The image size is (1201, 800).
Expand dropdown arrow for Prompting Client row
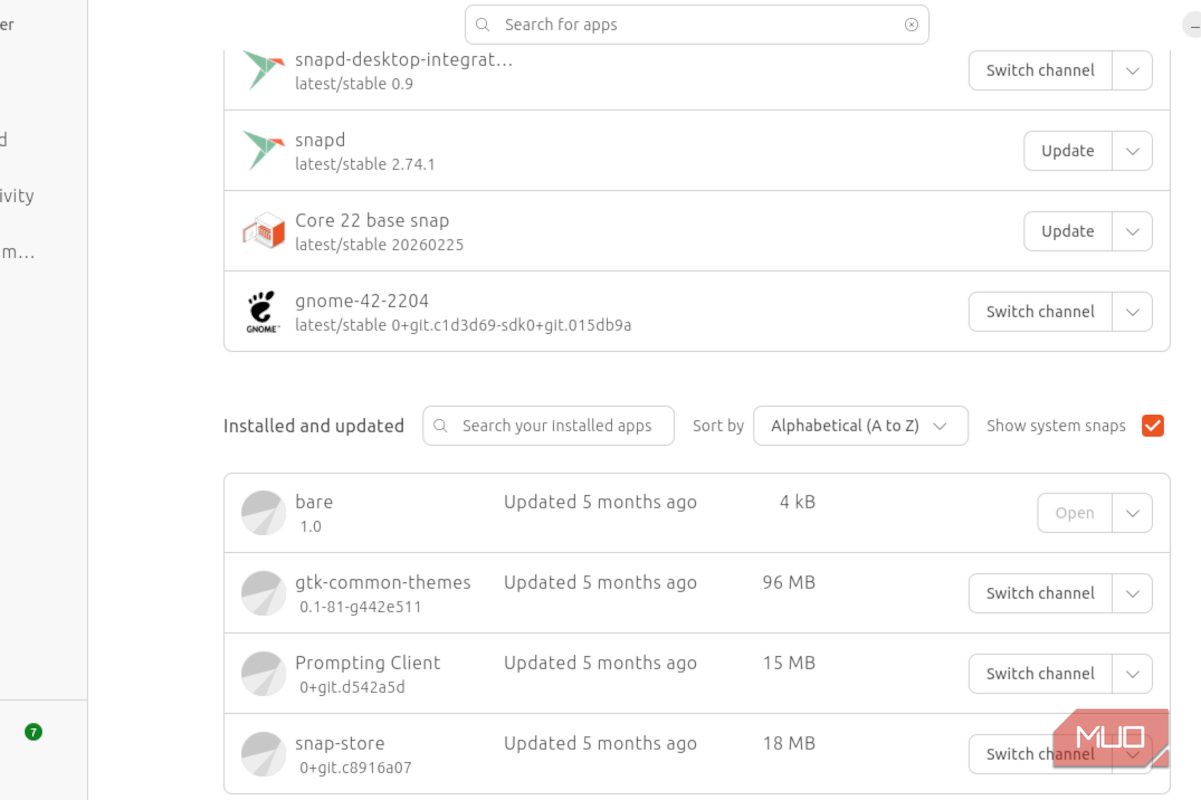coord(1132,674)
